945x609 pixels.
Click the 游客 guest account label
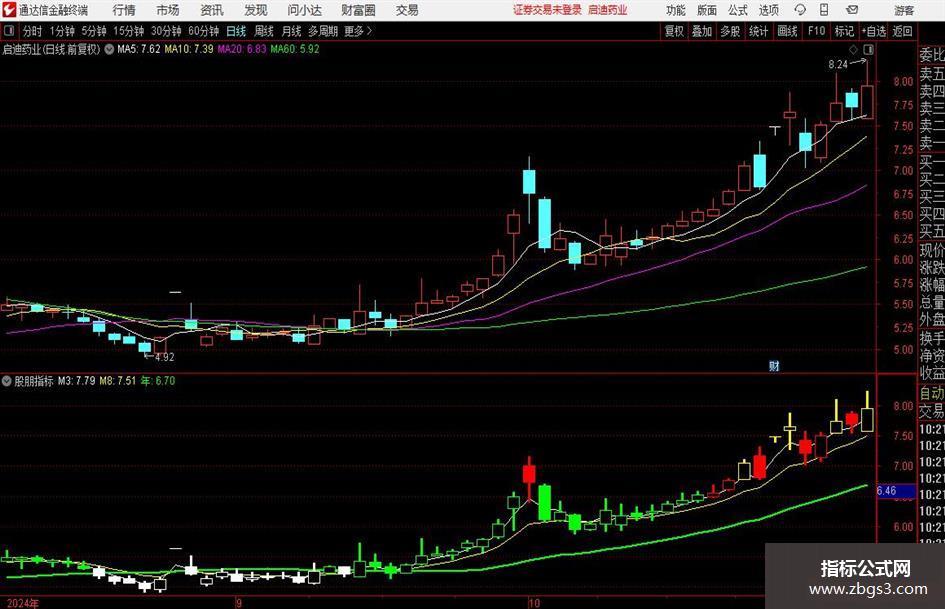click(x=904, y=10)
